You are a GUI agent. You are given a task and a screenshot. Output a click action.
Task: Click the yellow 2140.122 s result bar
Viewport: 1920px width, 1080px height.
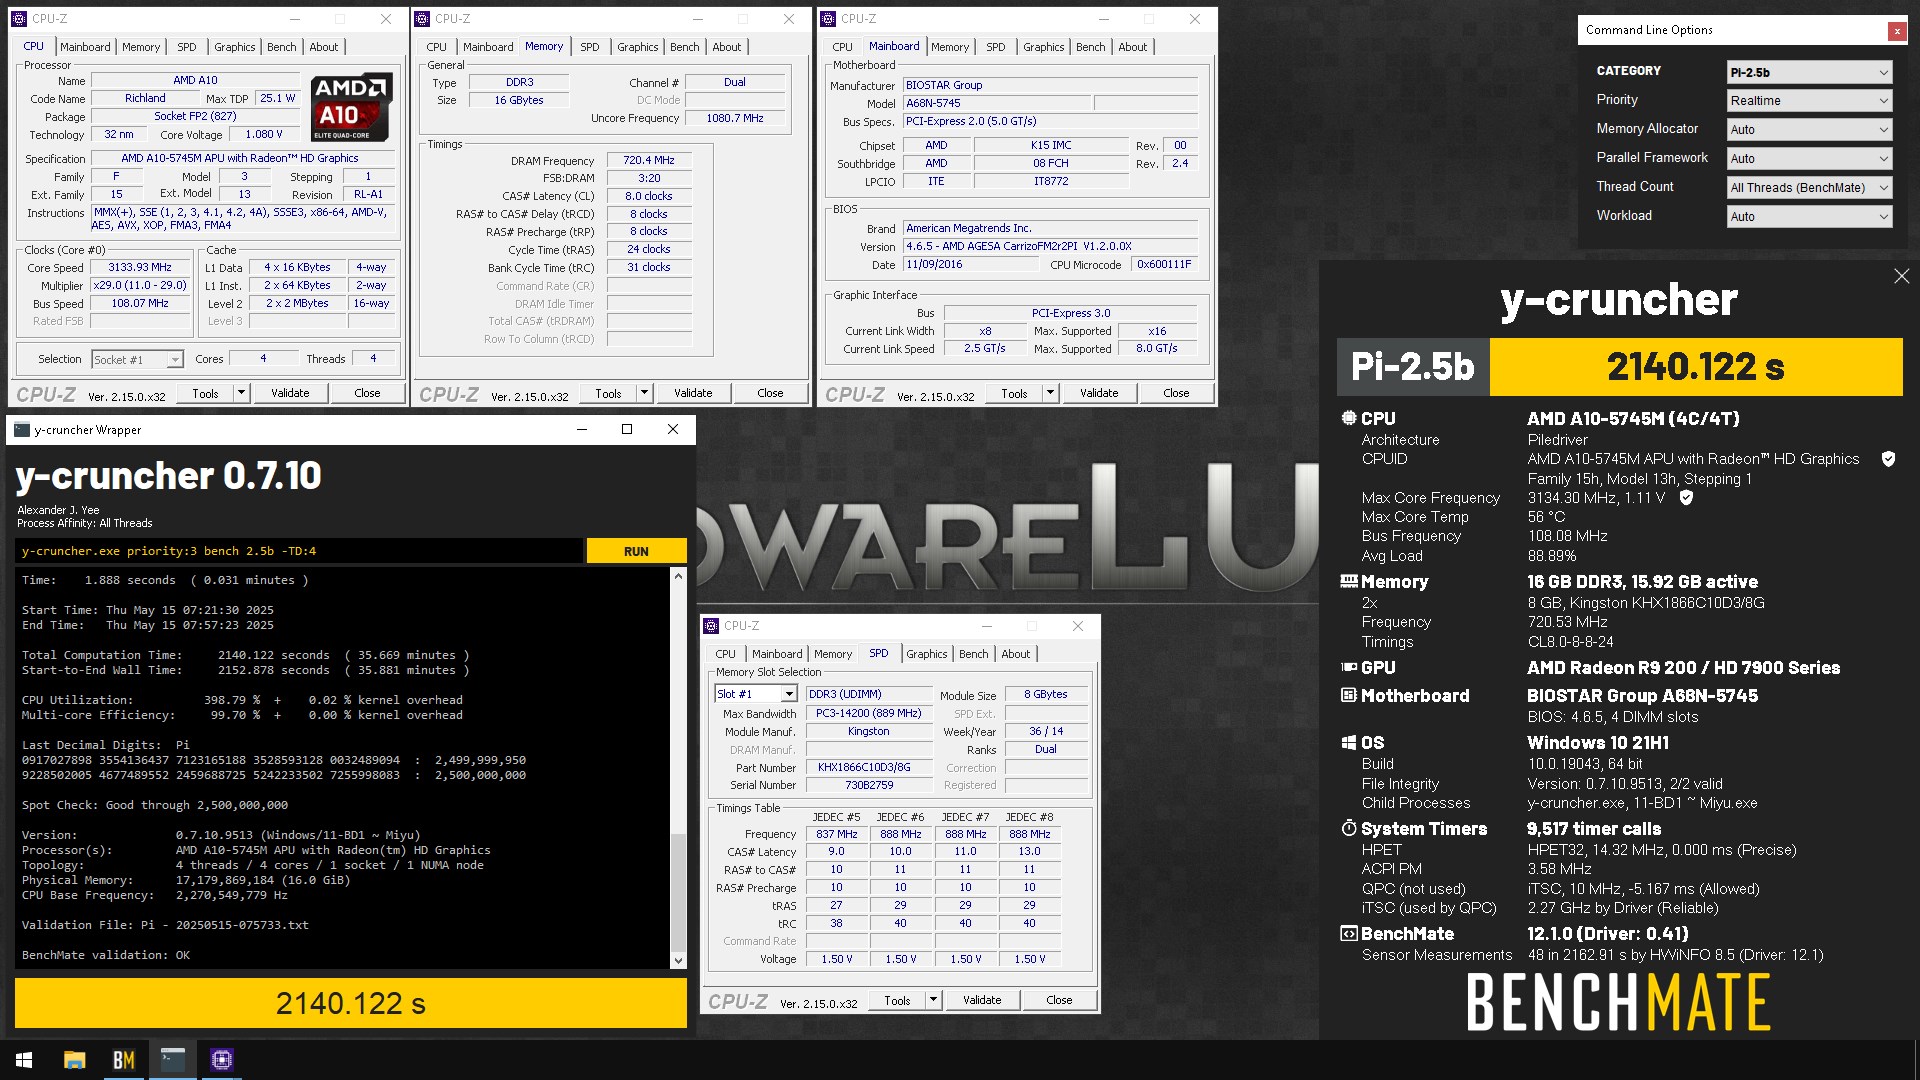tap(351, 1003)
